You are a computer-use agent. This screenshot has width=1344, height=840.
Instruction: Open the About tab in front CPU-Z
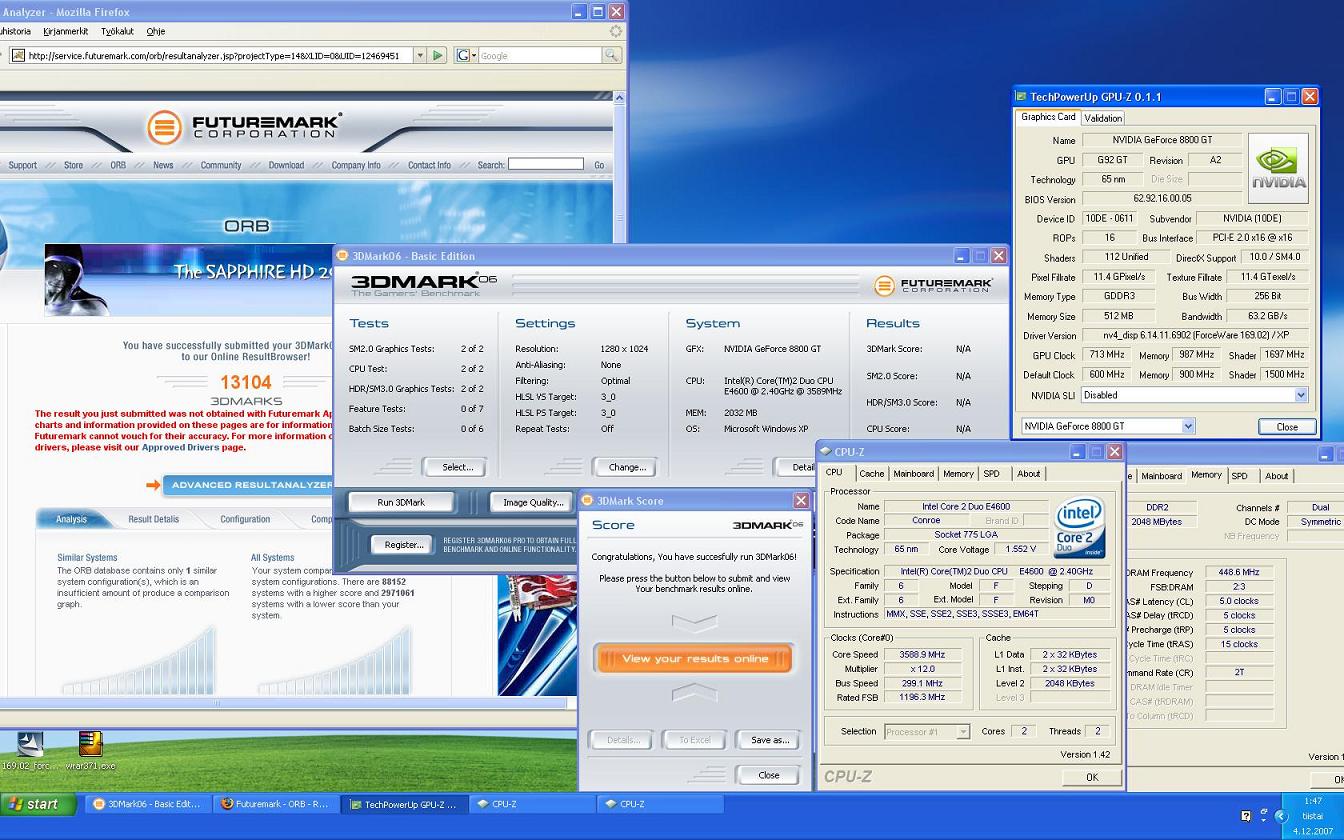(x=1028, y=474)
